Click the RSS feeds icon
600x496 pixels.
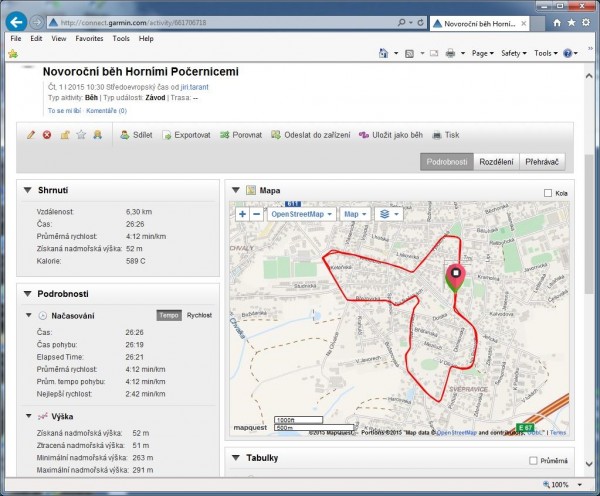[x=409, y=54]
